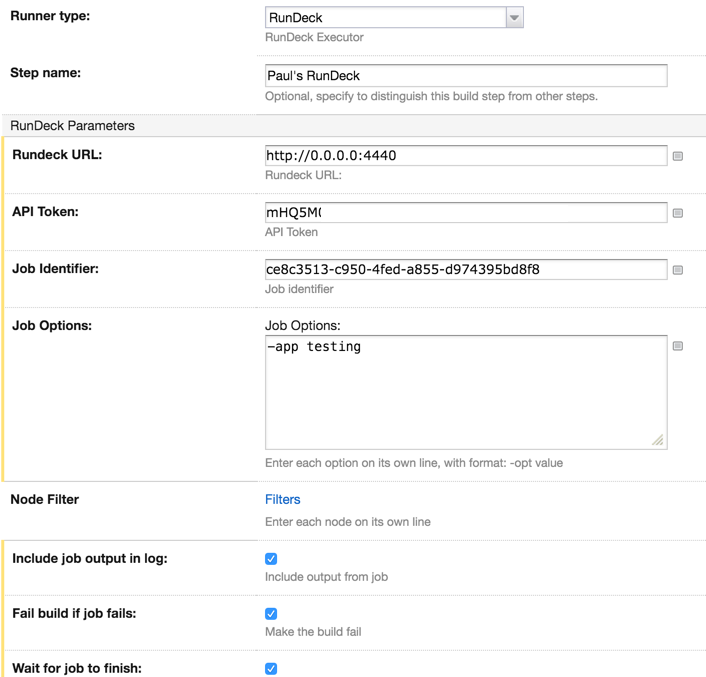
Task: Click the Job Options textarea resize handle
Action: click(658, 440)
